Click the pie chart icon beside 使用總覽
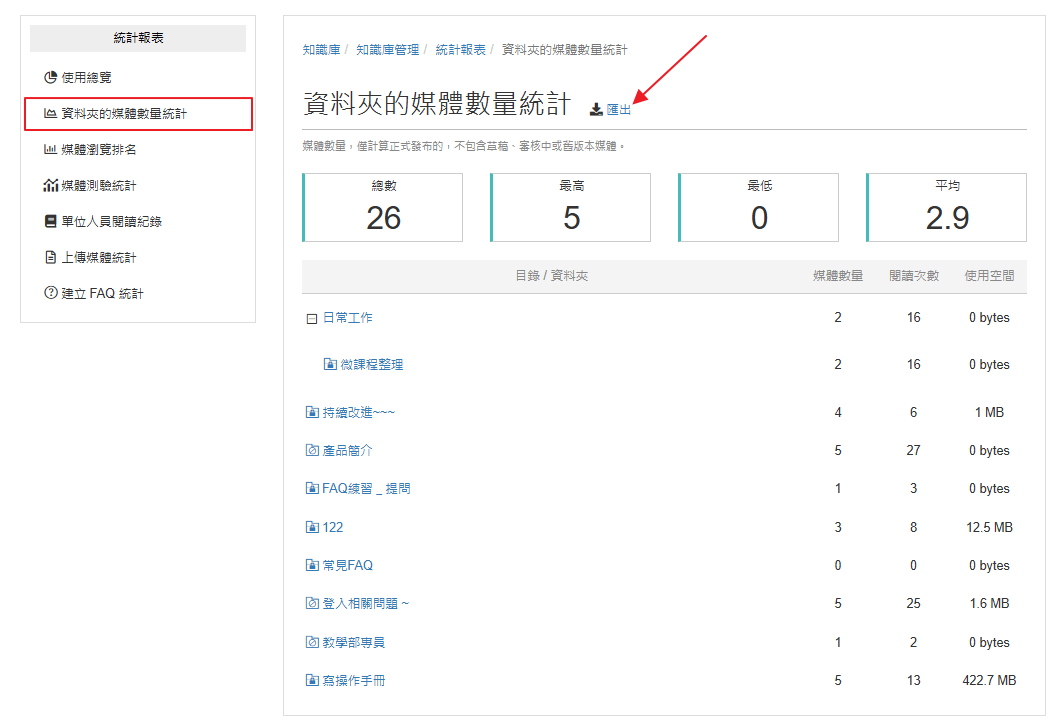 point(50,77)
